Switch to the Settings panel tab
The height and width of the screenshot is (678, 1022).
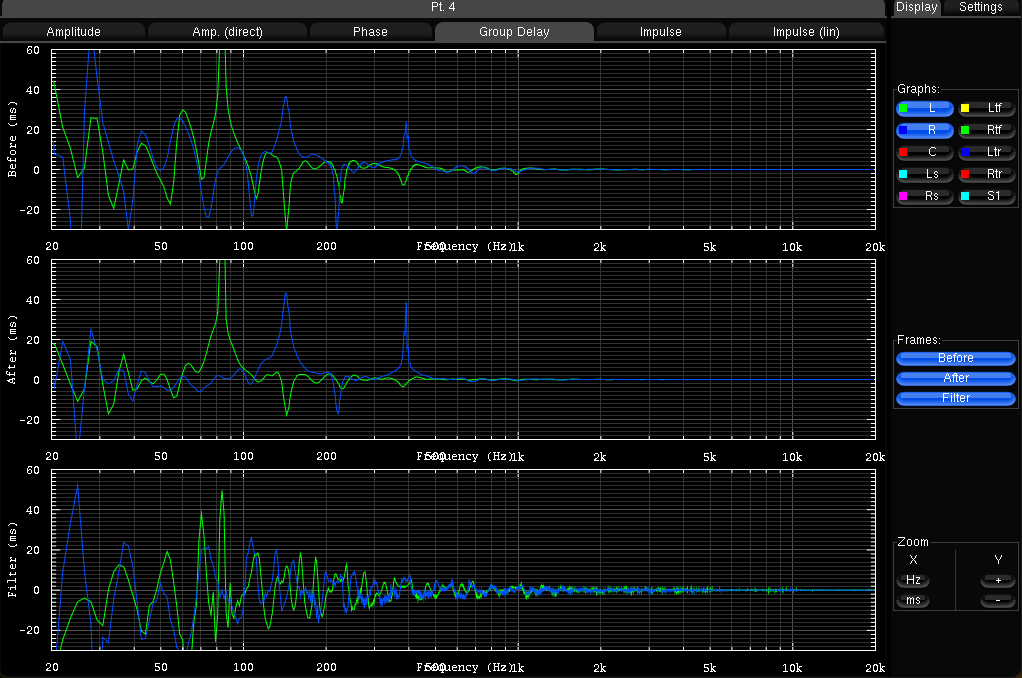(980, 7)
